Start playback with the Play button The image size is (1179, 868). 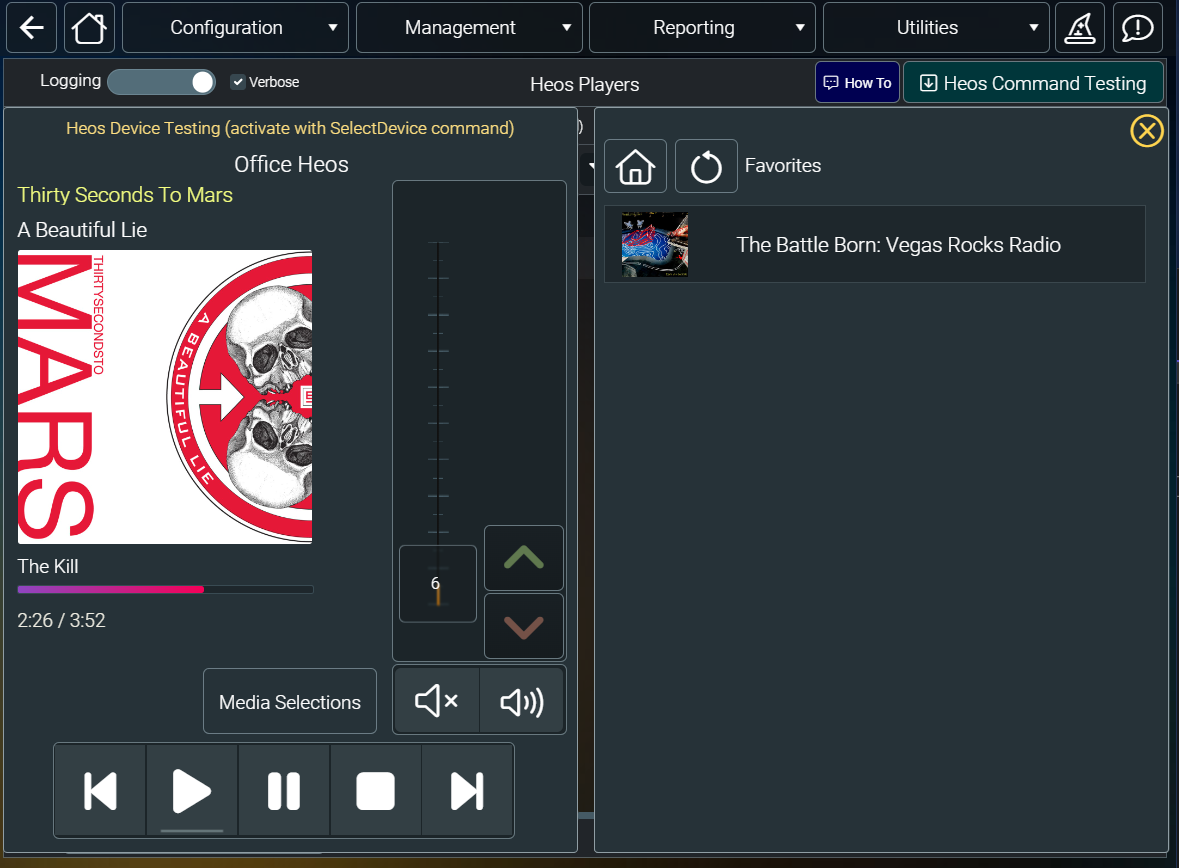click(x=192, y=791)
